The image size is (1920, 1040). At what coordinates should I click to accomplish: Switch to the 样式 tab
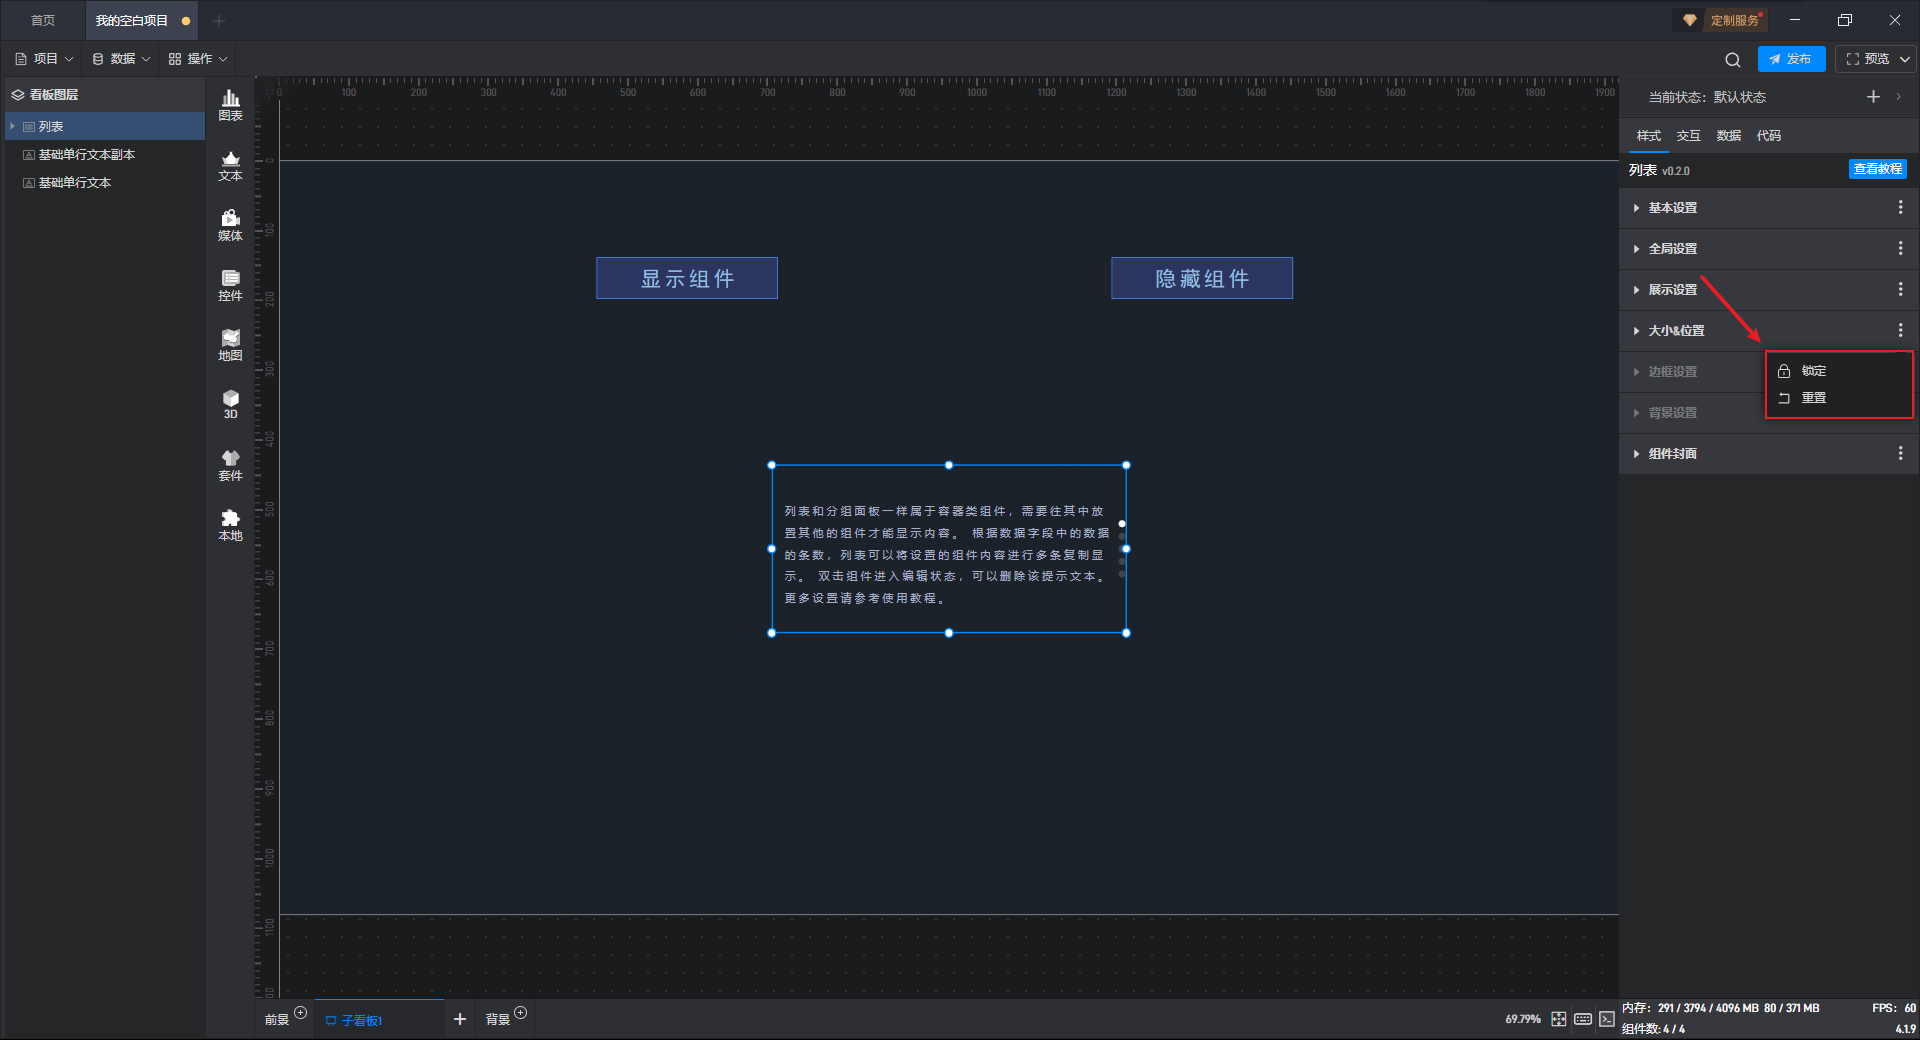1649,136
